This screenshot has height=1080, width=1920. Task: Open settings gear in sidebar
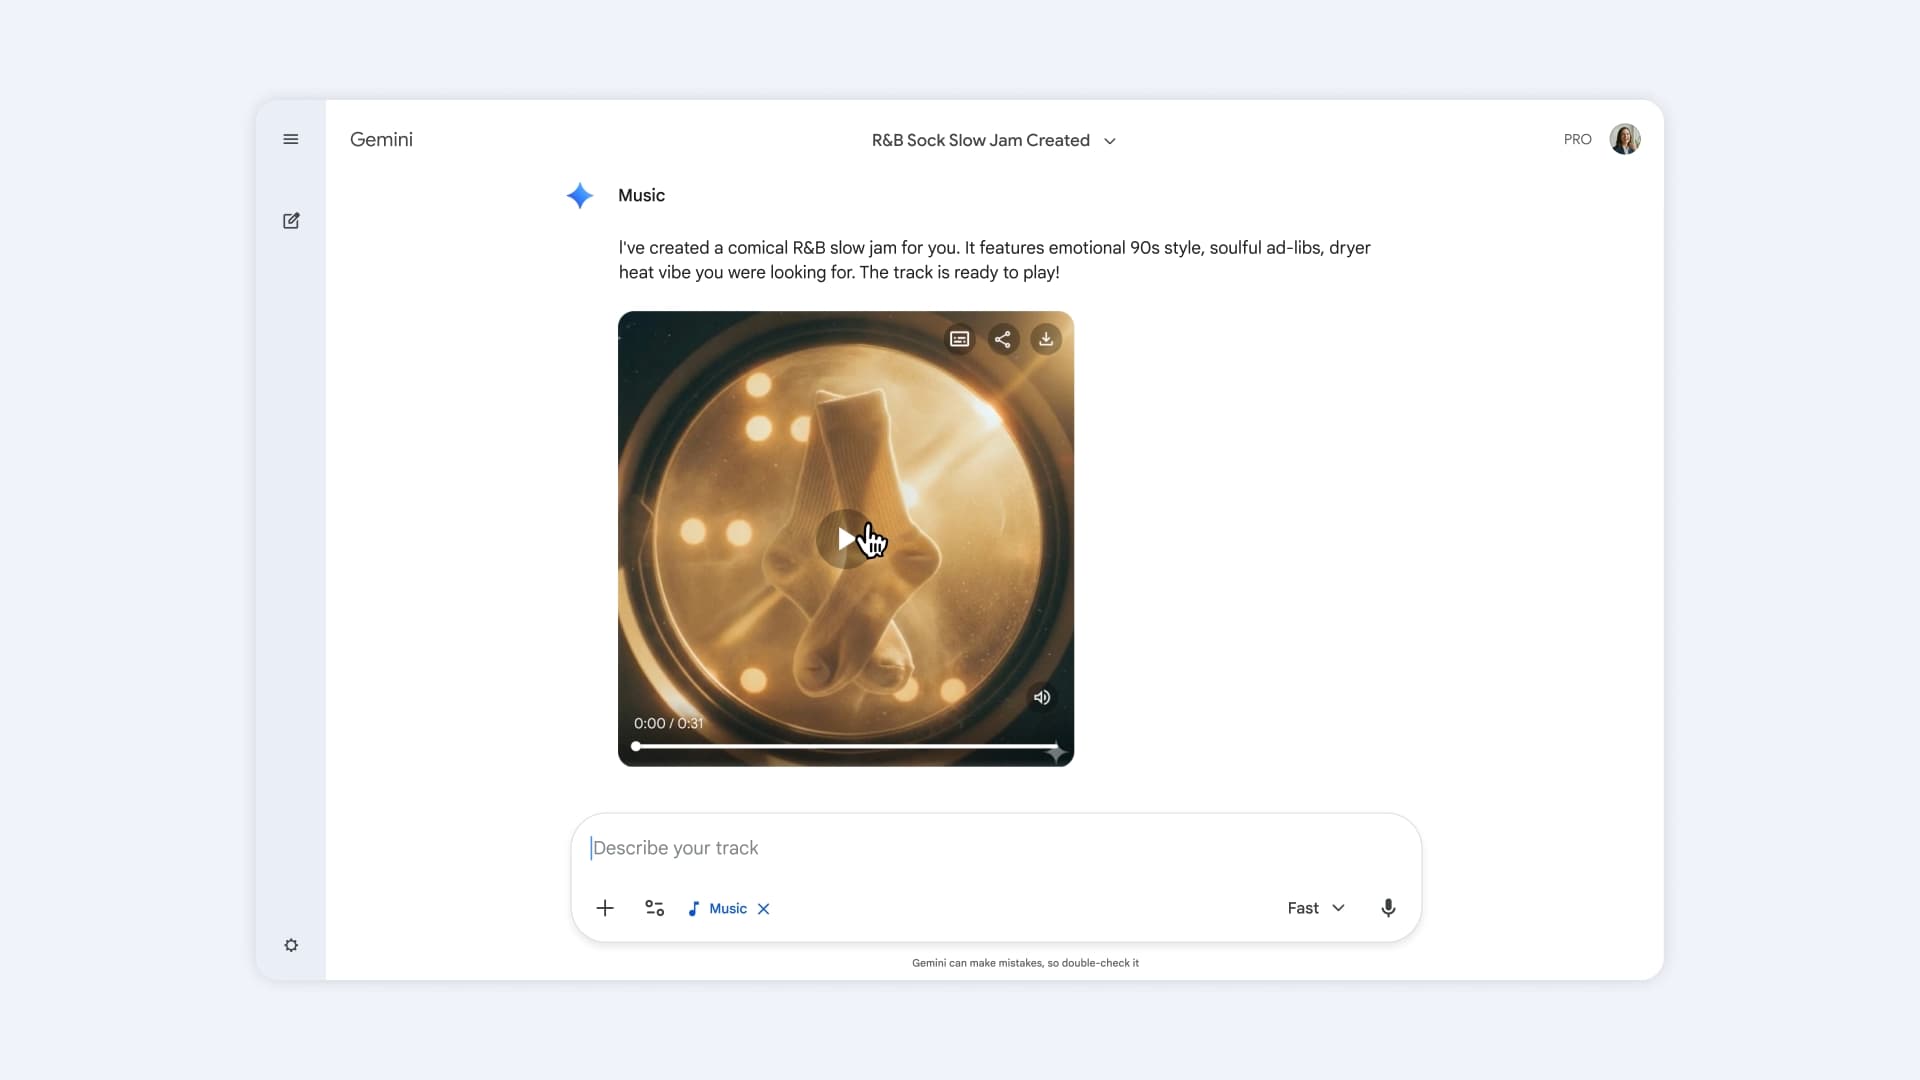[x=291, y=945]
